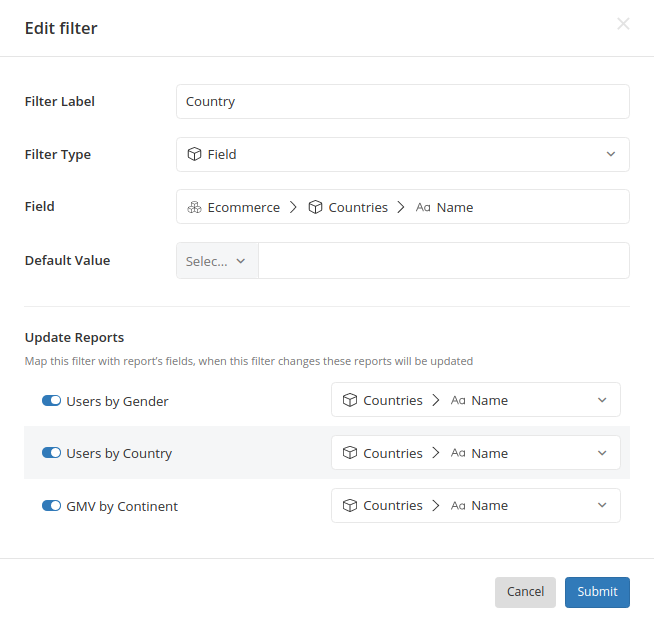Click the Ecommerce dataset icon in Field row
Viewport: 654px width, 621px height.
pos(195,207)
